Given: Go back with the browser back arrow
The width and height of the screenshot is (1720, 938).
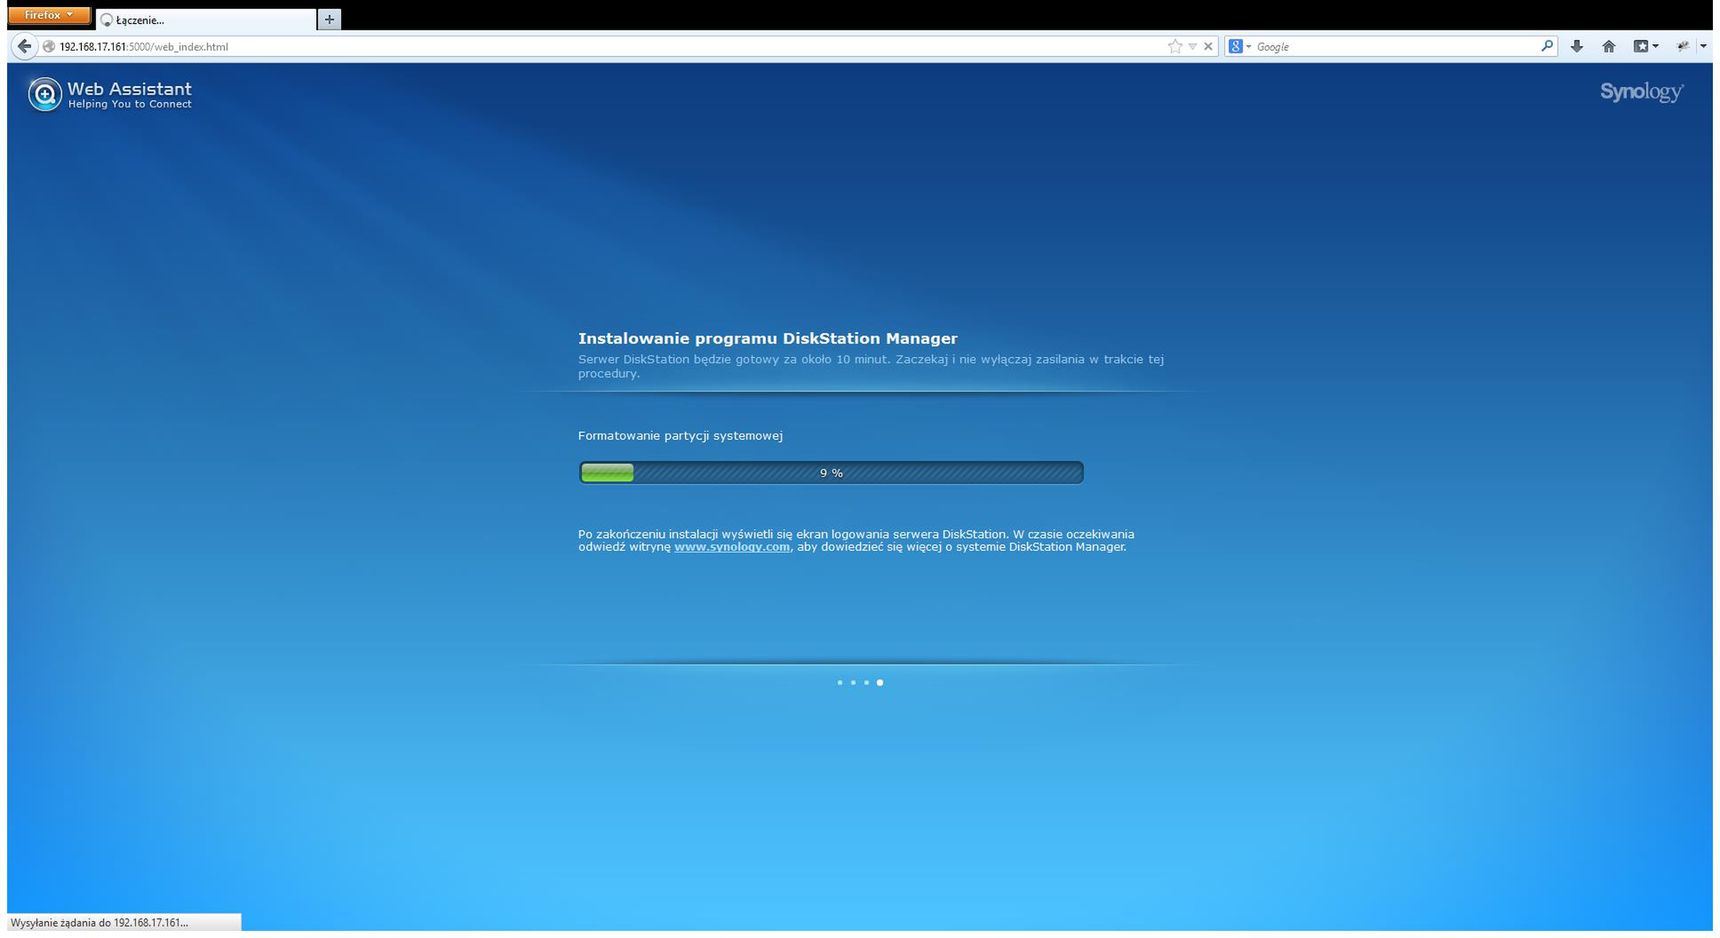Looking at the screenshot, I should 24,46.
